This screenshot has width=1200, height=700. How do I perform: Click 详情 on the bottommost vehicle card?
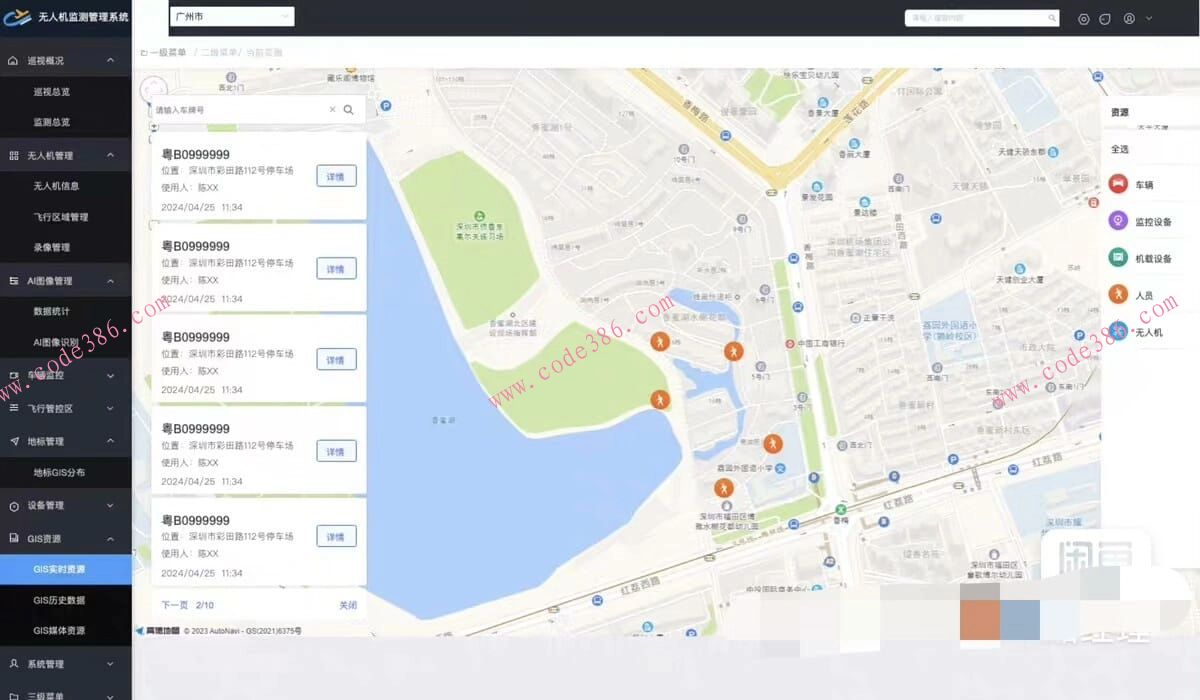(x=336, y=537)
